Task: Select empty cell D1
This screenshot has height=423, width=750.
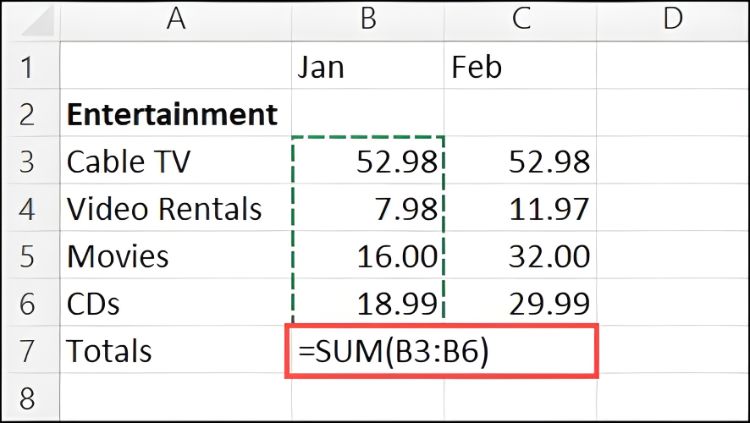Action: (672, 66)
